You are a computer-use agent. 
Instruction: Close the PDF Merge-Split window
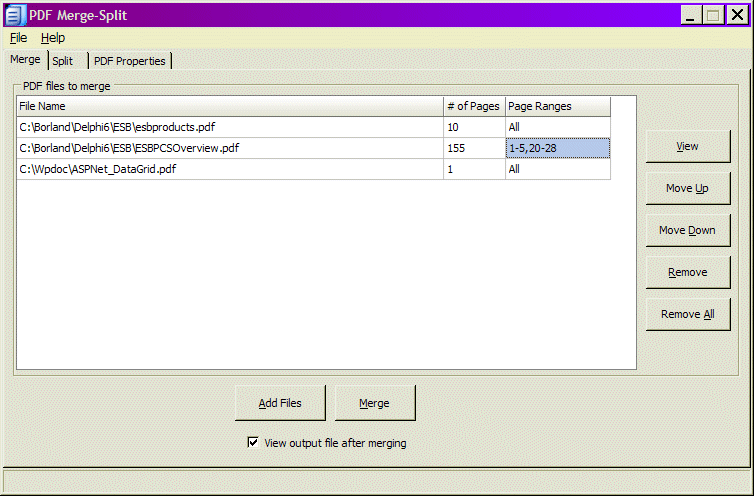point(737,15)
